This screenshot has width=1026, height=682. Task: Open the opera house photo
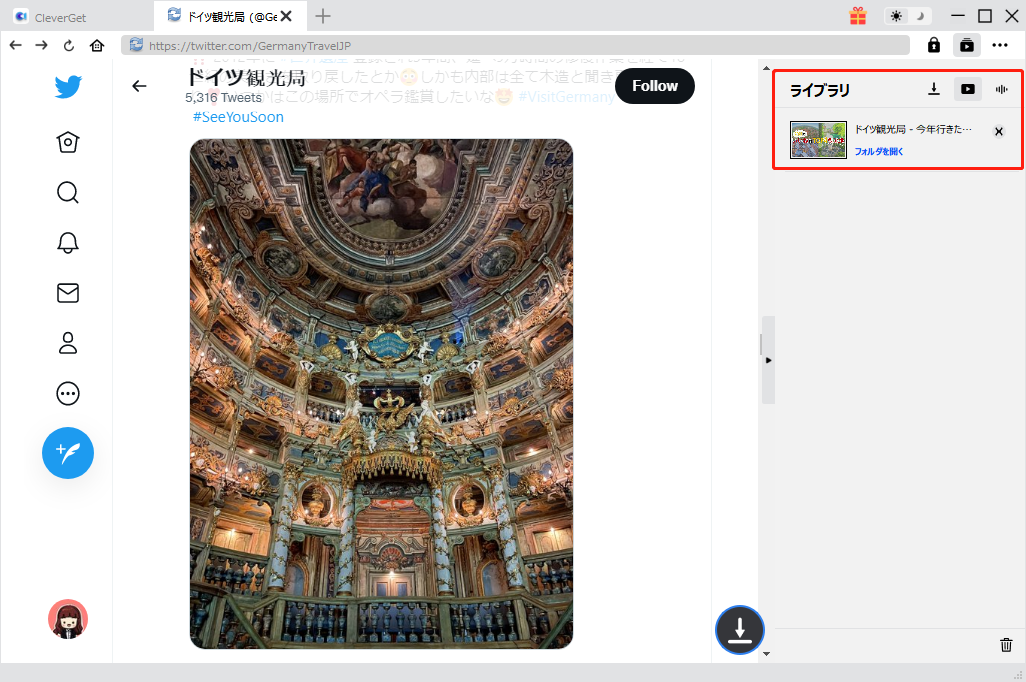381,393
